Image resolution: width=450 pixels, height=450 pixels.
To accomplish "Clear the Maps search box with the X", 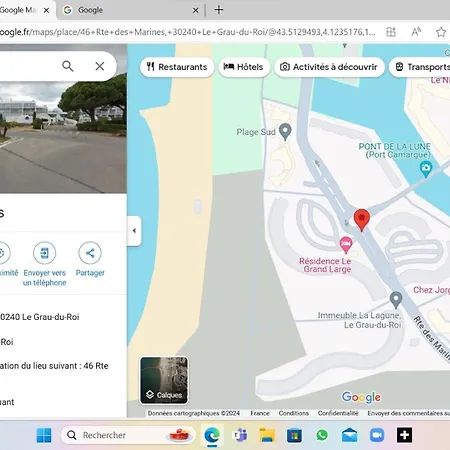I will 100,66.
